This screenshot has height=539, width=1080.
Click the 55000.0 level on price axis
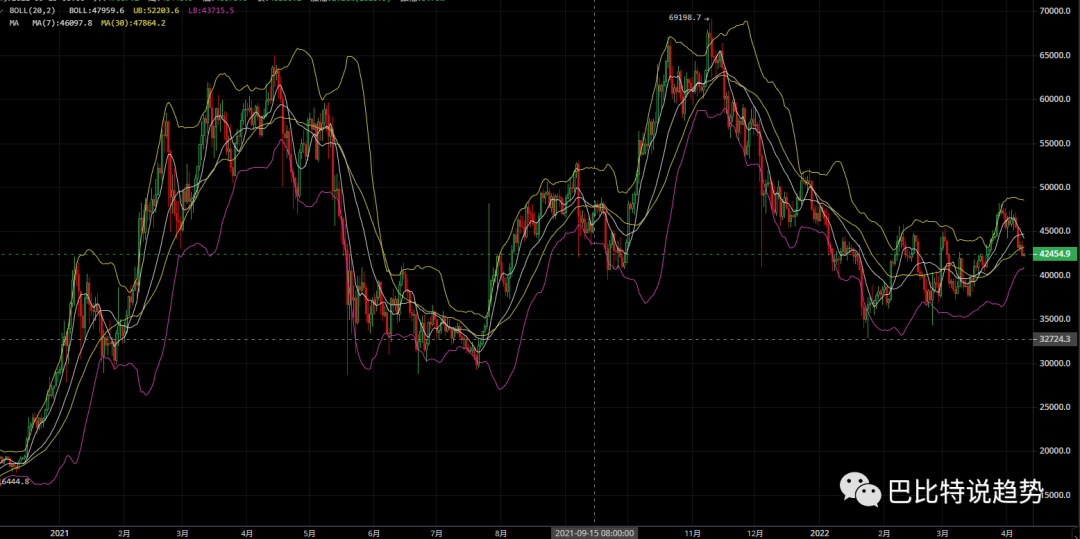[1055, 143]
